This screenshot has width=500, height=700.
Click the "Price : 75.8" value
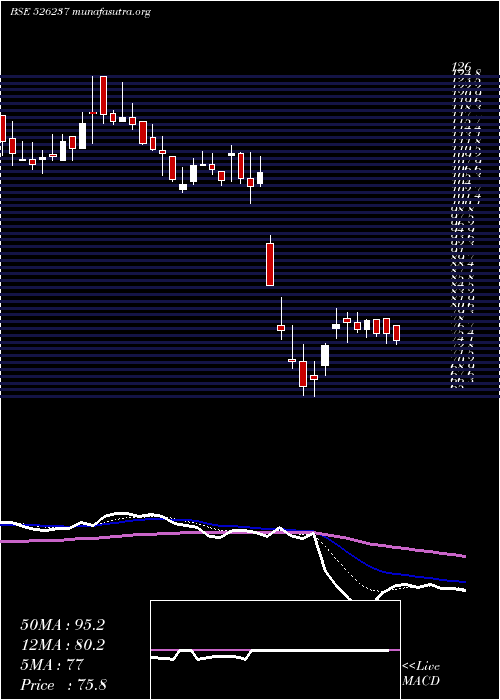click(x=63, y=685)
